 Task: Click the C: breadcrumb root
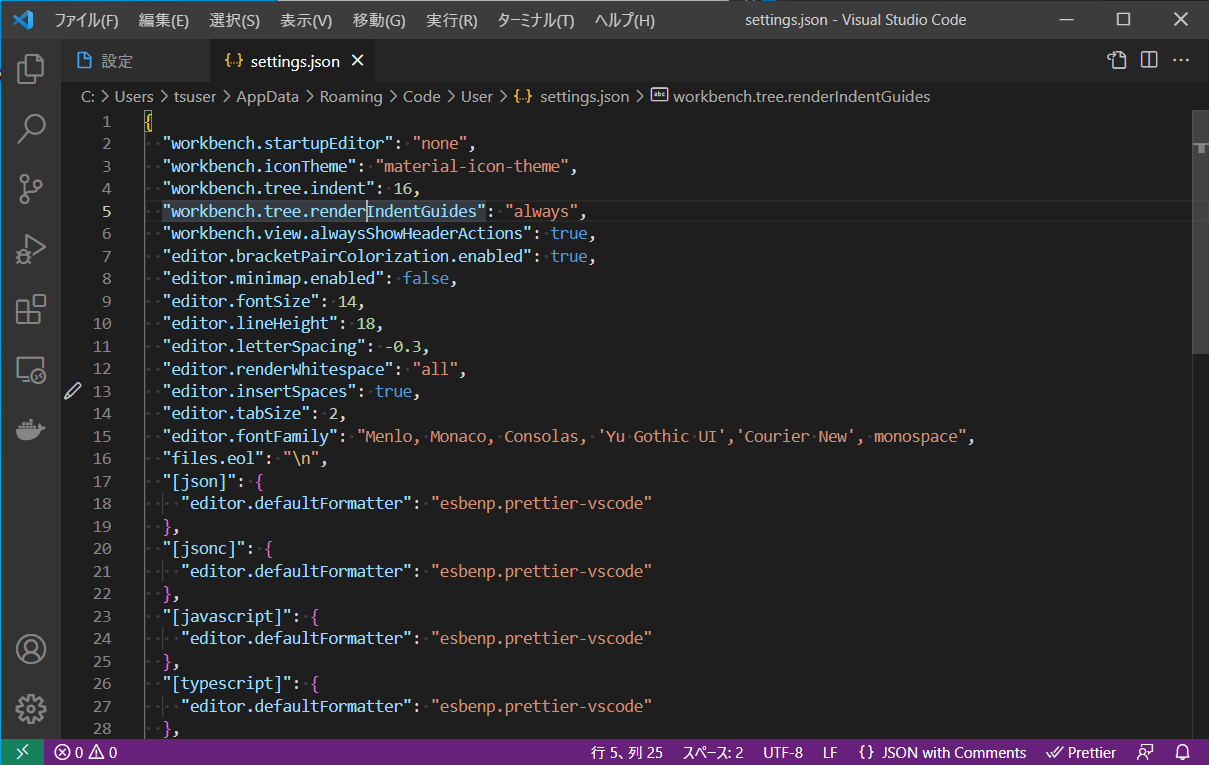tap(88, 97)
